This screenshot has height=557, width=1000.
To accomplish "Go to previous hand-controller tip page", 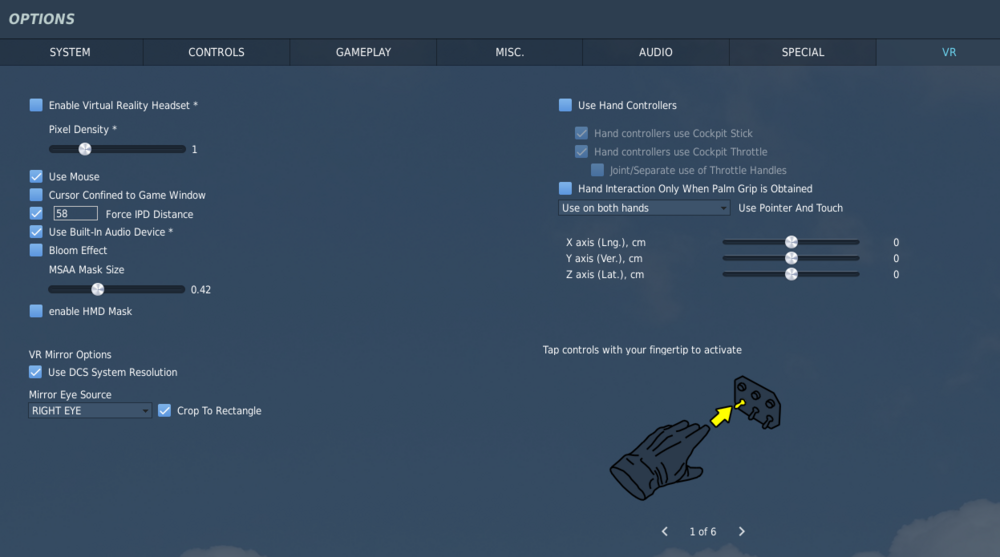I will (x=665, y=531).
